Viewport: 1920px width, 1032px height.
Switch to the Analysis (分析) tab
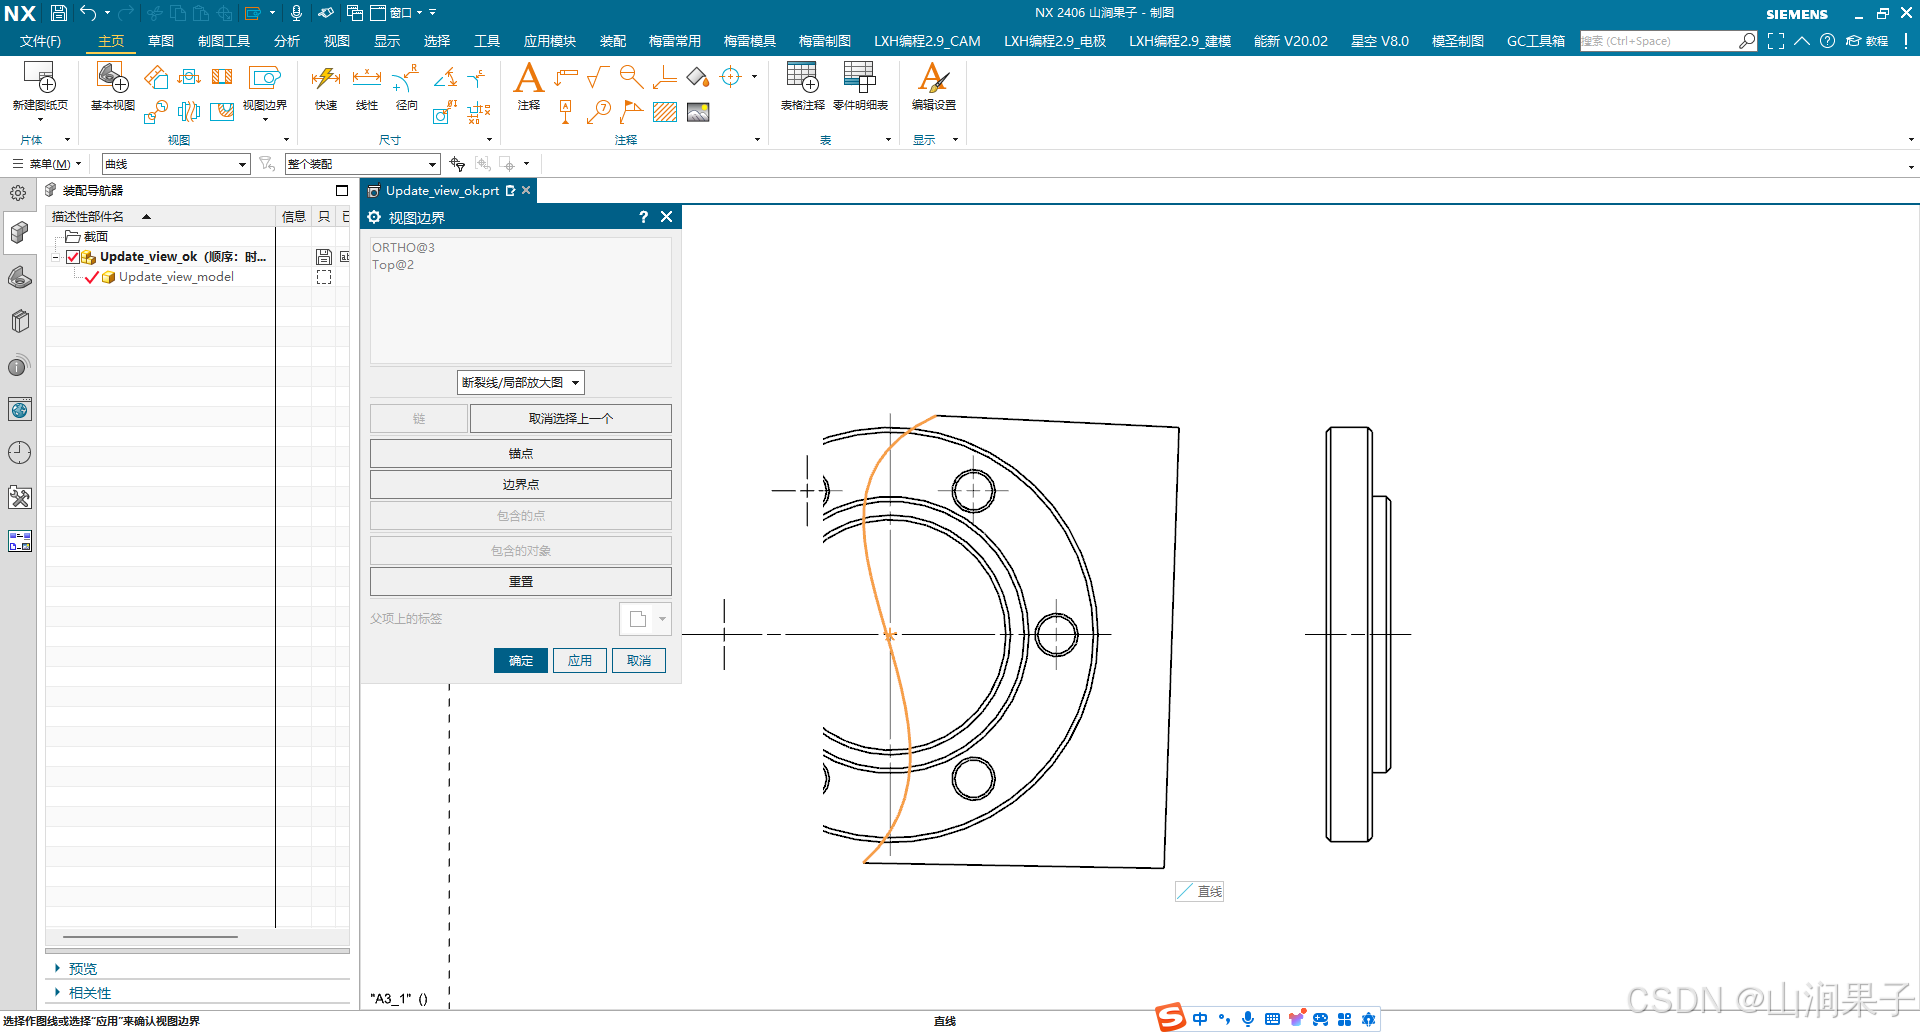(287, 41)
